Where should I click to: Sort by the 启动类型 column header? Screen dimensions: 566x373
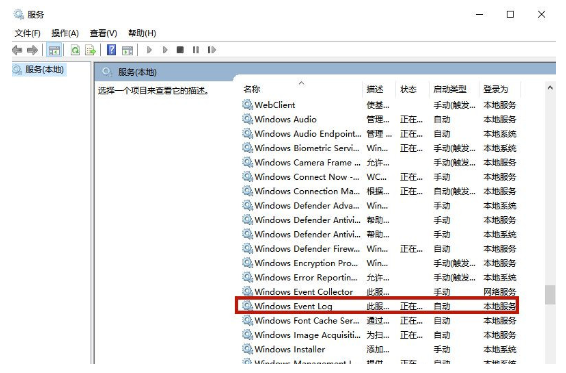click(x=450, y=89)
